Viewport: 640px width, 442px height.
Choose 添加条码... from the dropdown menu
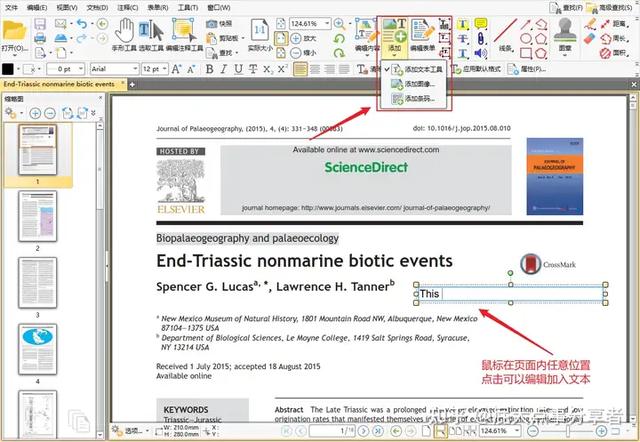[x=414, y=98]
